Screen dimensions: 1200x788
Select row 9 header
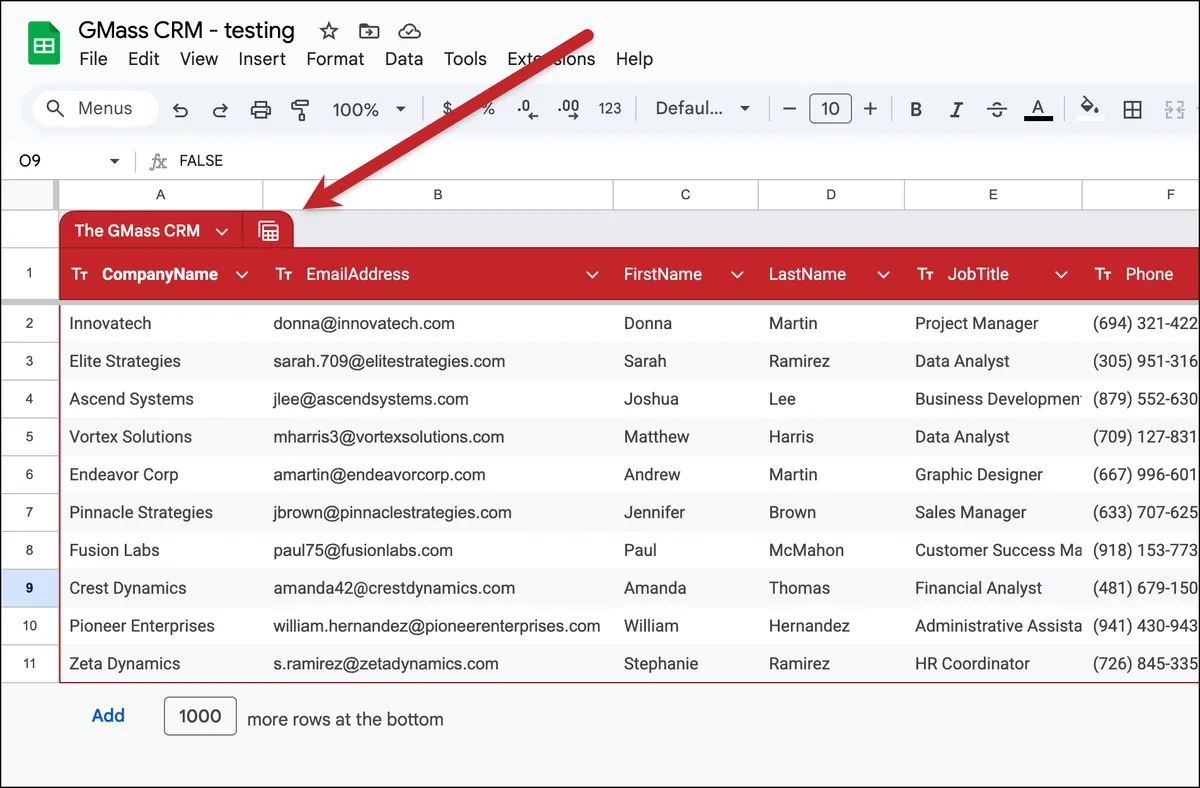click(x=29, y=588)
